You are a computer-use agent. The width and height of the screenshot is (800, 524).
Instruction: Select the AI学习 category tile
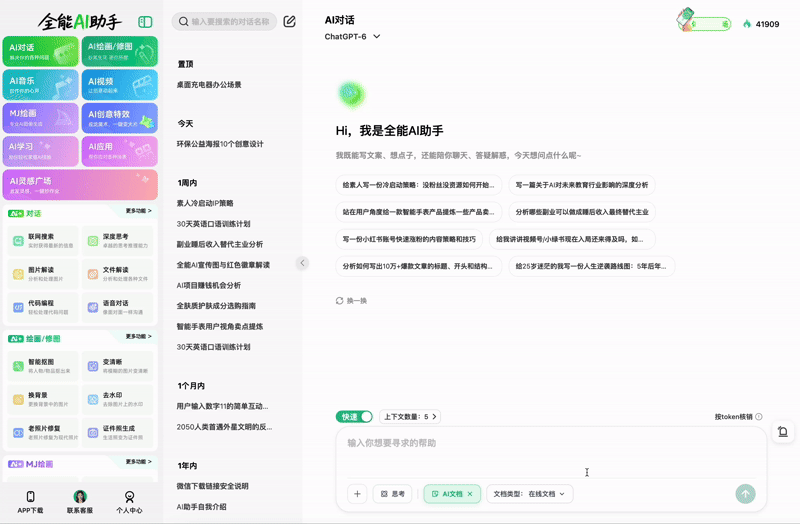point(41,151)
